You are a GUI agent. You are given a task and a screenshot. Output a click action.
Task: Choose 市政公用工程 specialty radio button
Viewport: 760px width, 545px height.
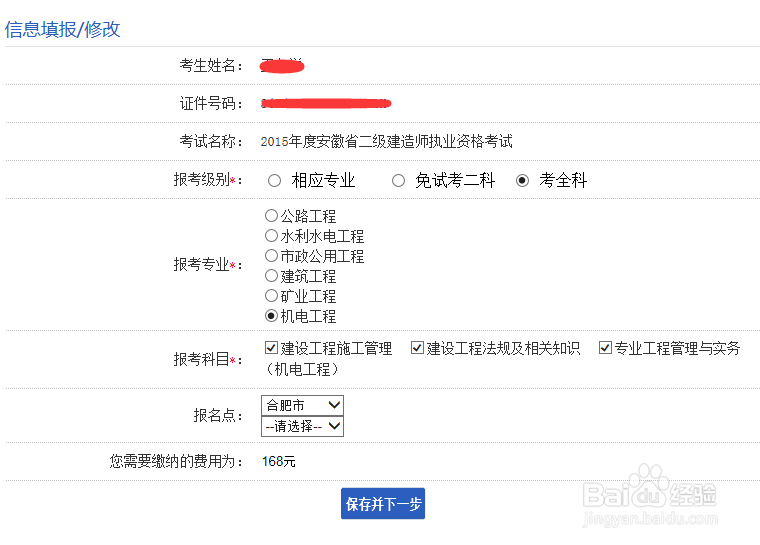coord(271,256)
